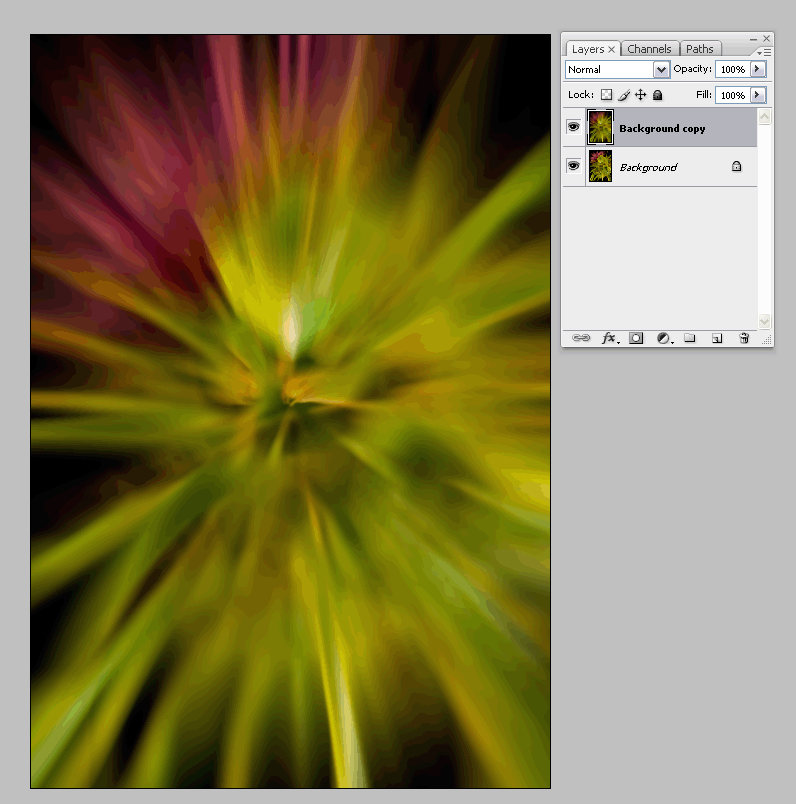The width and height of the screenshot is (796, 804).
Task: Expand the Opacity slider arrow
Action: 758,70
